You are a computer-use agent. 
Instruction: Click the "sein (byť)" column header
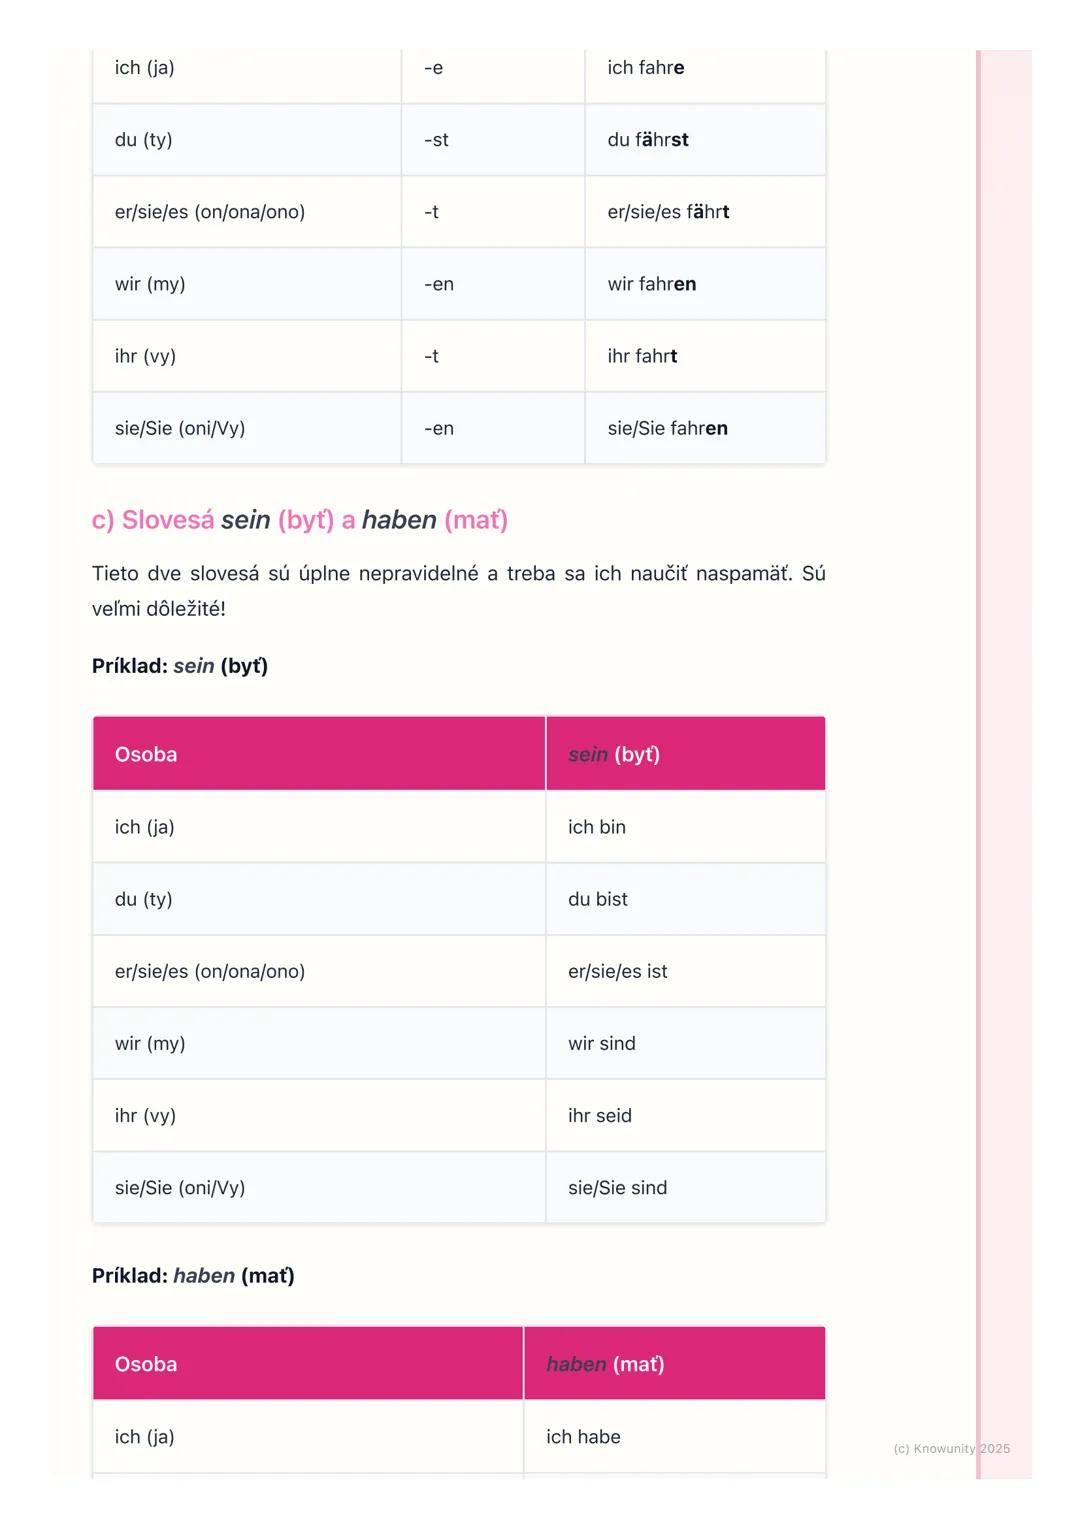[614, 754]
